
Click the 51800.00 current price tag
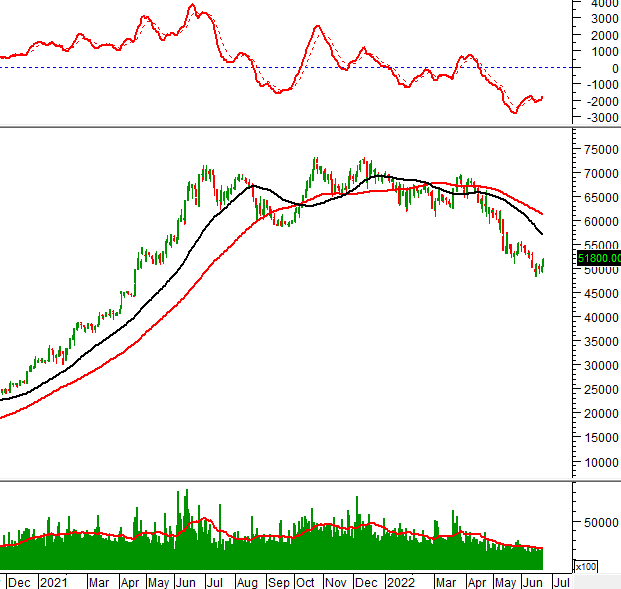(x=599, y=257)
